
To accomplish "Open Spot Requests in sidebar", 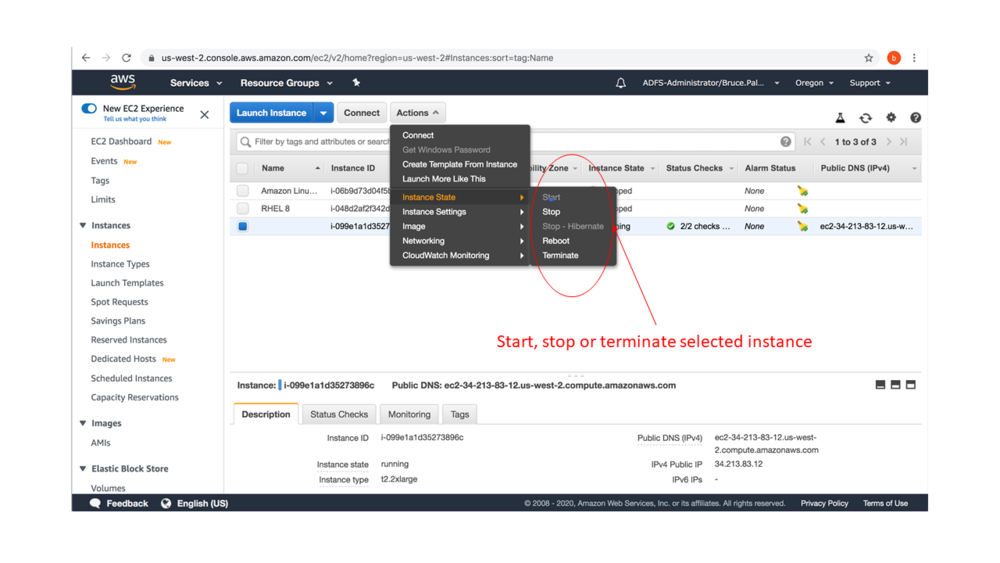I will tap(119, 302).
